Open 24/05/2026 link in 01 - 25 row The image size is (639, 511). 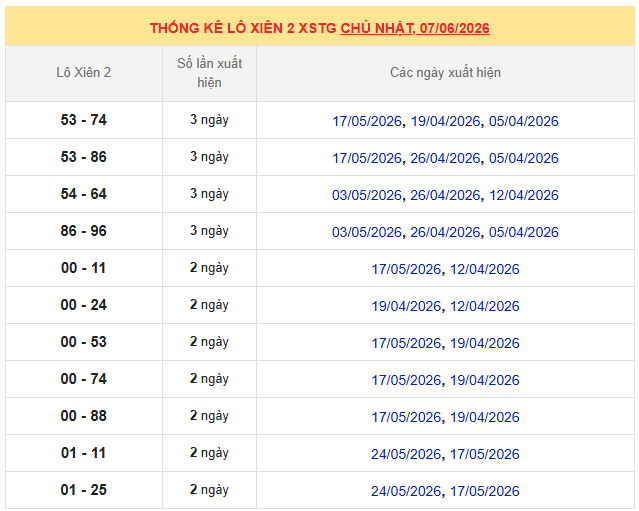point(406,491)
